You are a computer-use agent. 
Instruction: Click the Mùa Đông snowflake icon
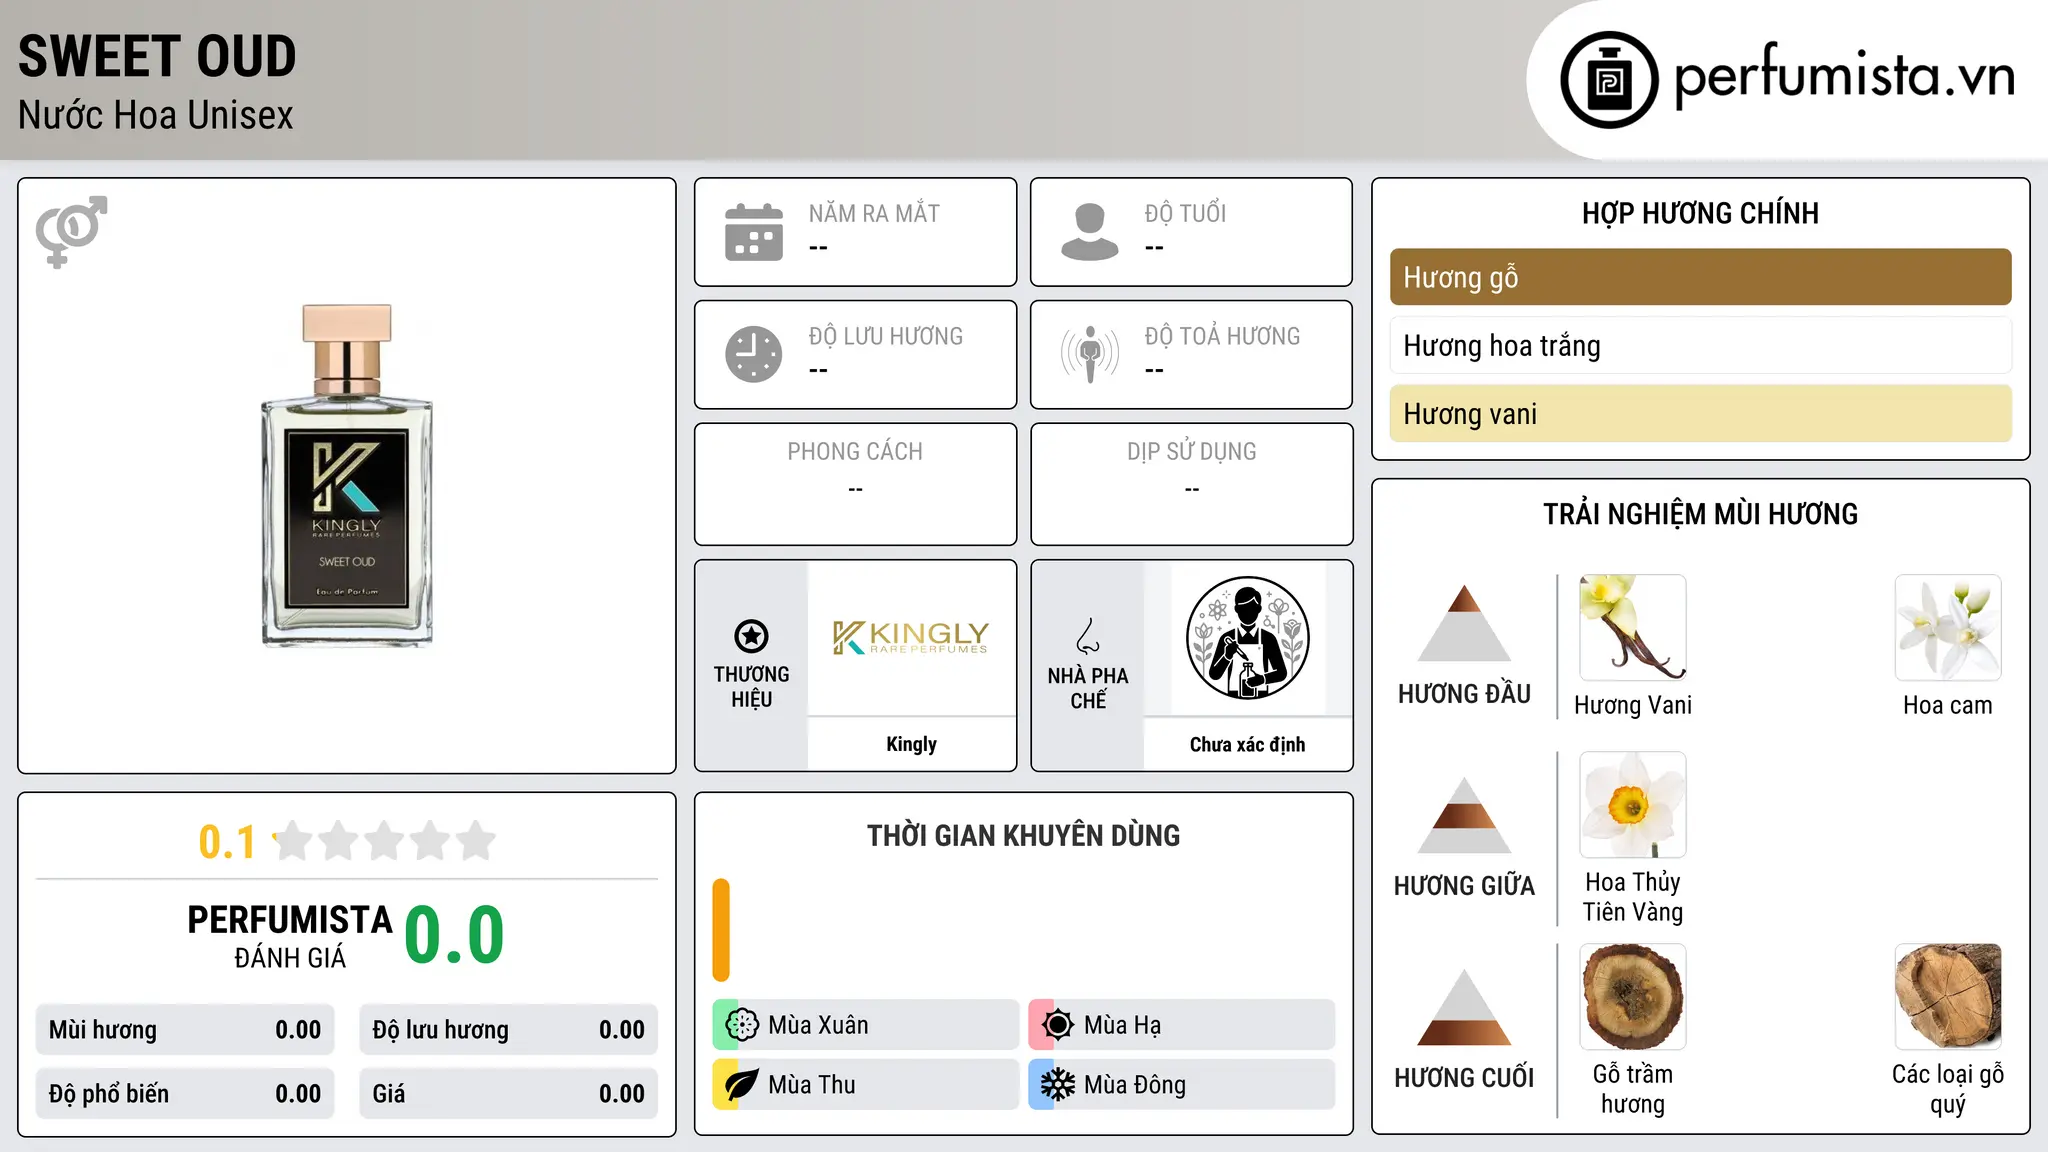[x=1058, y=1085]
